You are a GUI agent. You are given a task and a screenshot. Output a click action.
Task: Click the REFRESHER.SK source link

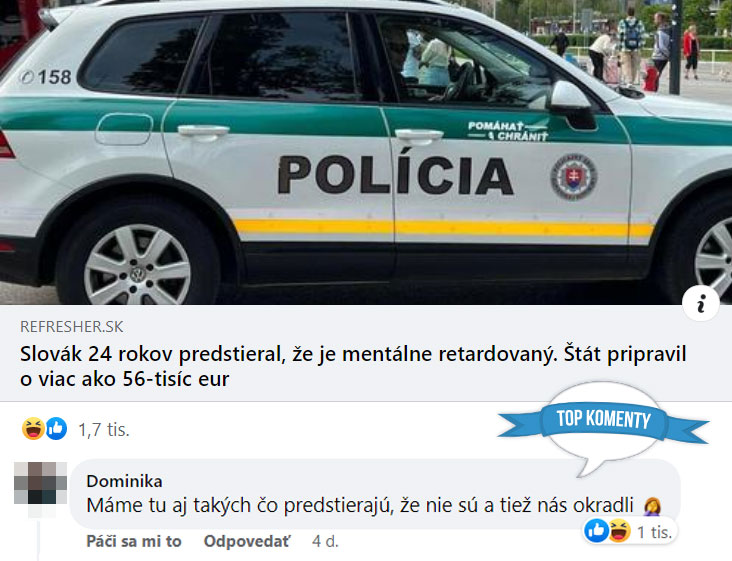(x=72, y=327)
